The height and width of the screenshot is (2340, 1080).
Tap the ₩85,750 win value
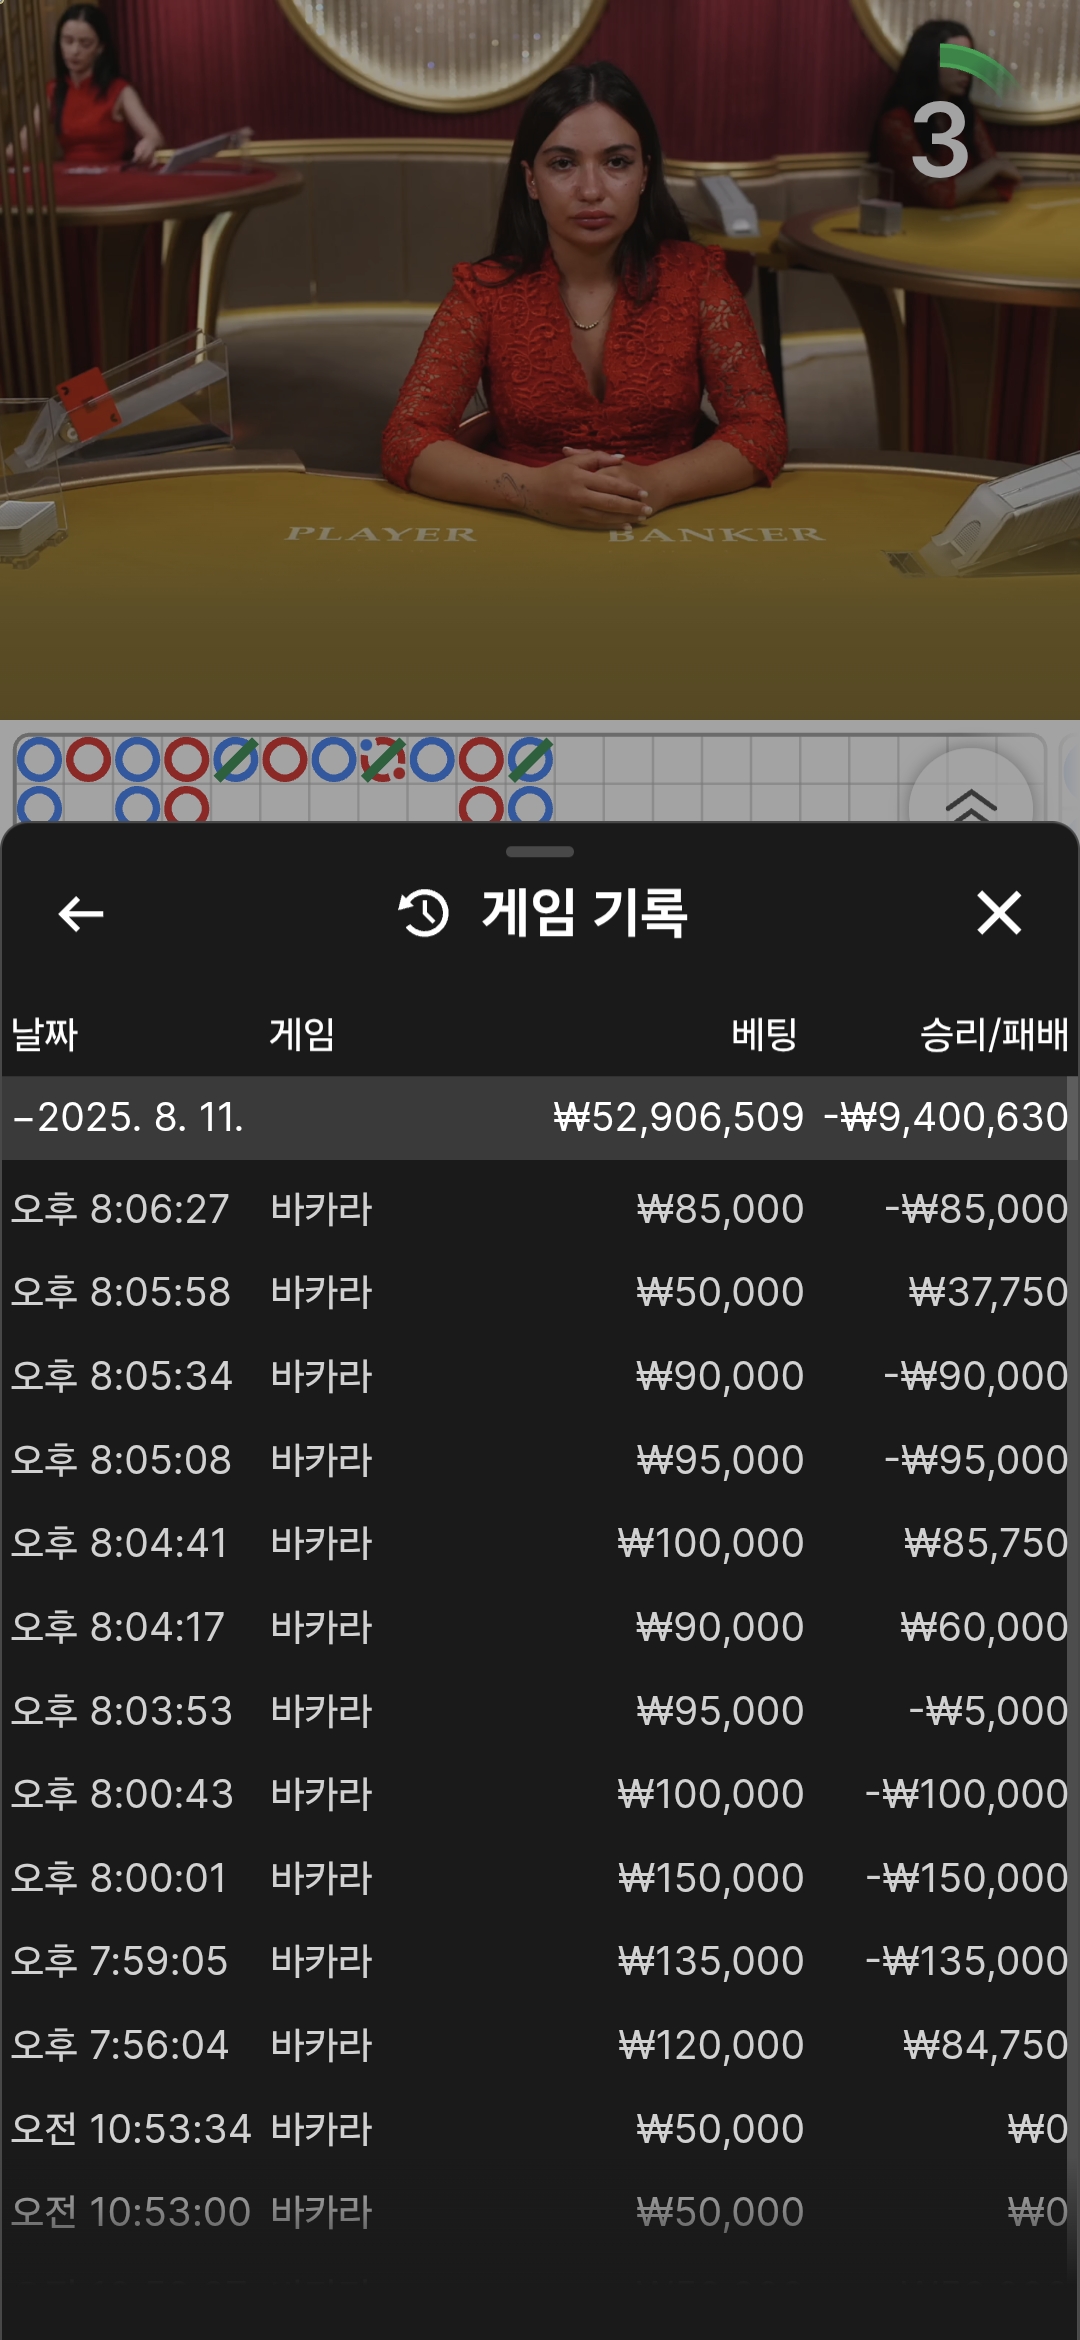[987, 1543]
